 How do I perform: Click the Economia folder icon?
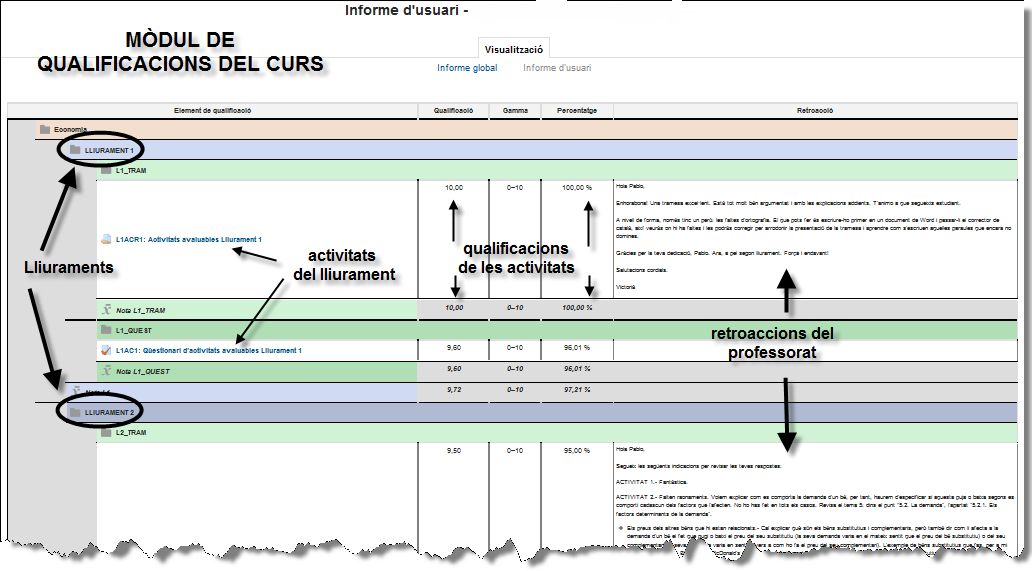pos(44,129)
